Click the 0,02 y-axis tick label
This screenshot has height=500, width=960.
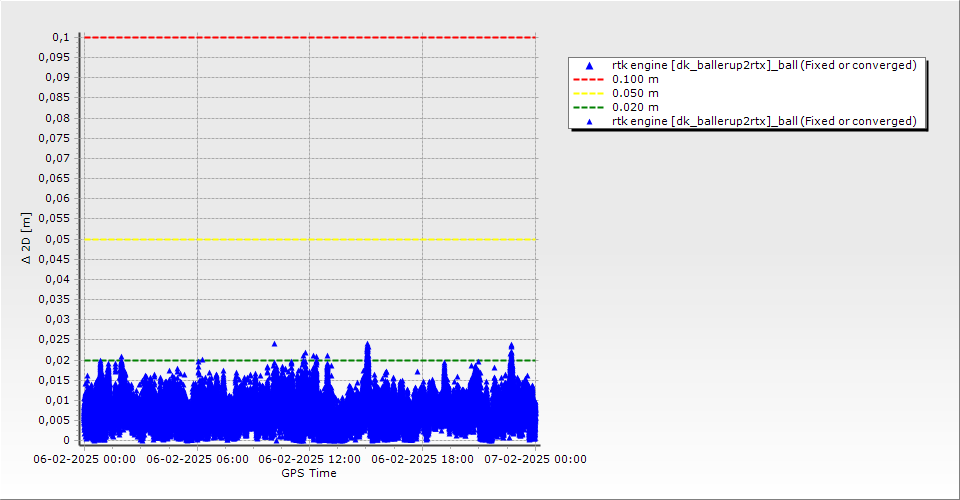57,360
